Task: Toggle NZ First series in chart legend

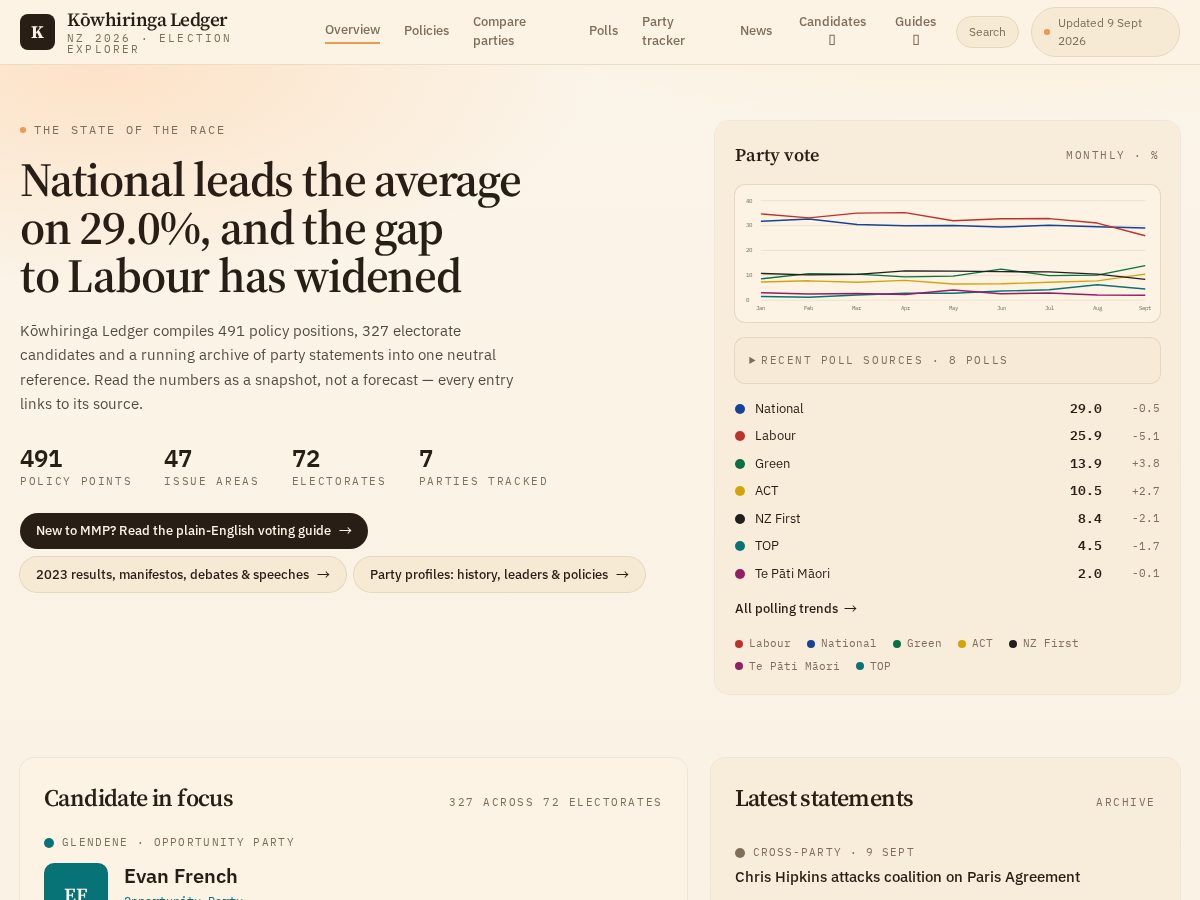Action: coord(1044,644)
